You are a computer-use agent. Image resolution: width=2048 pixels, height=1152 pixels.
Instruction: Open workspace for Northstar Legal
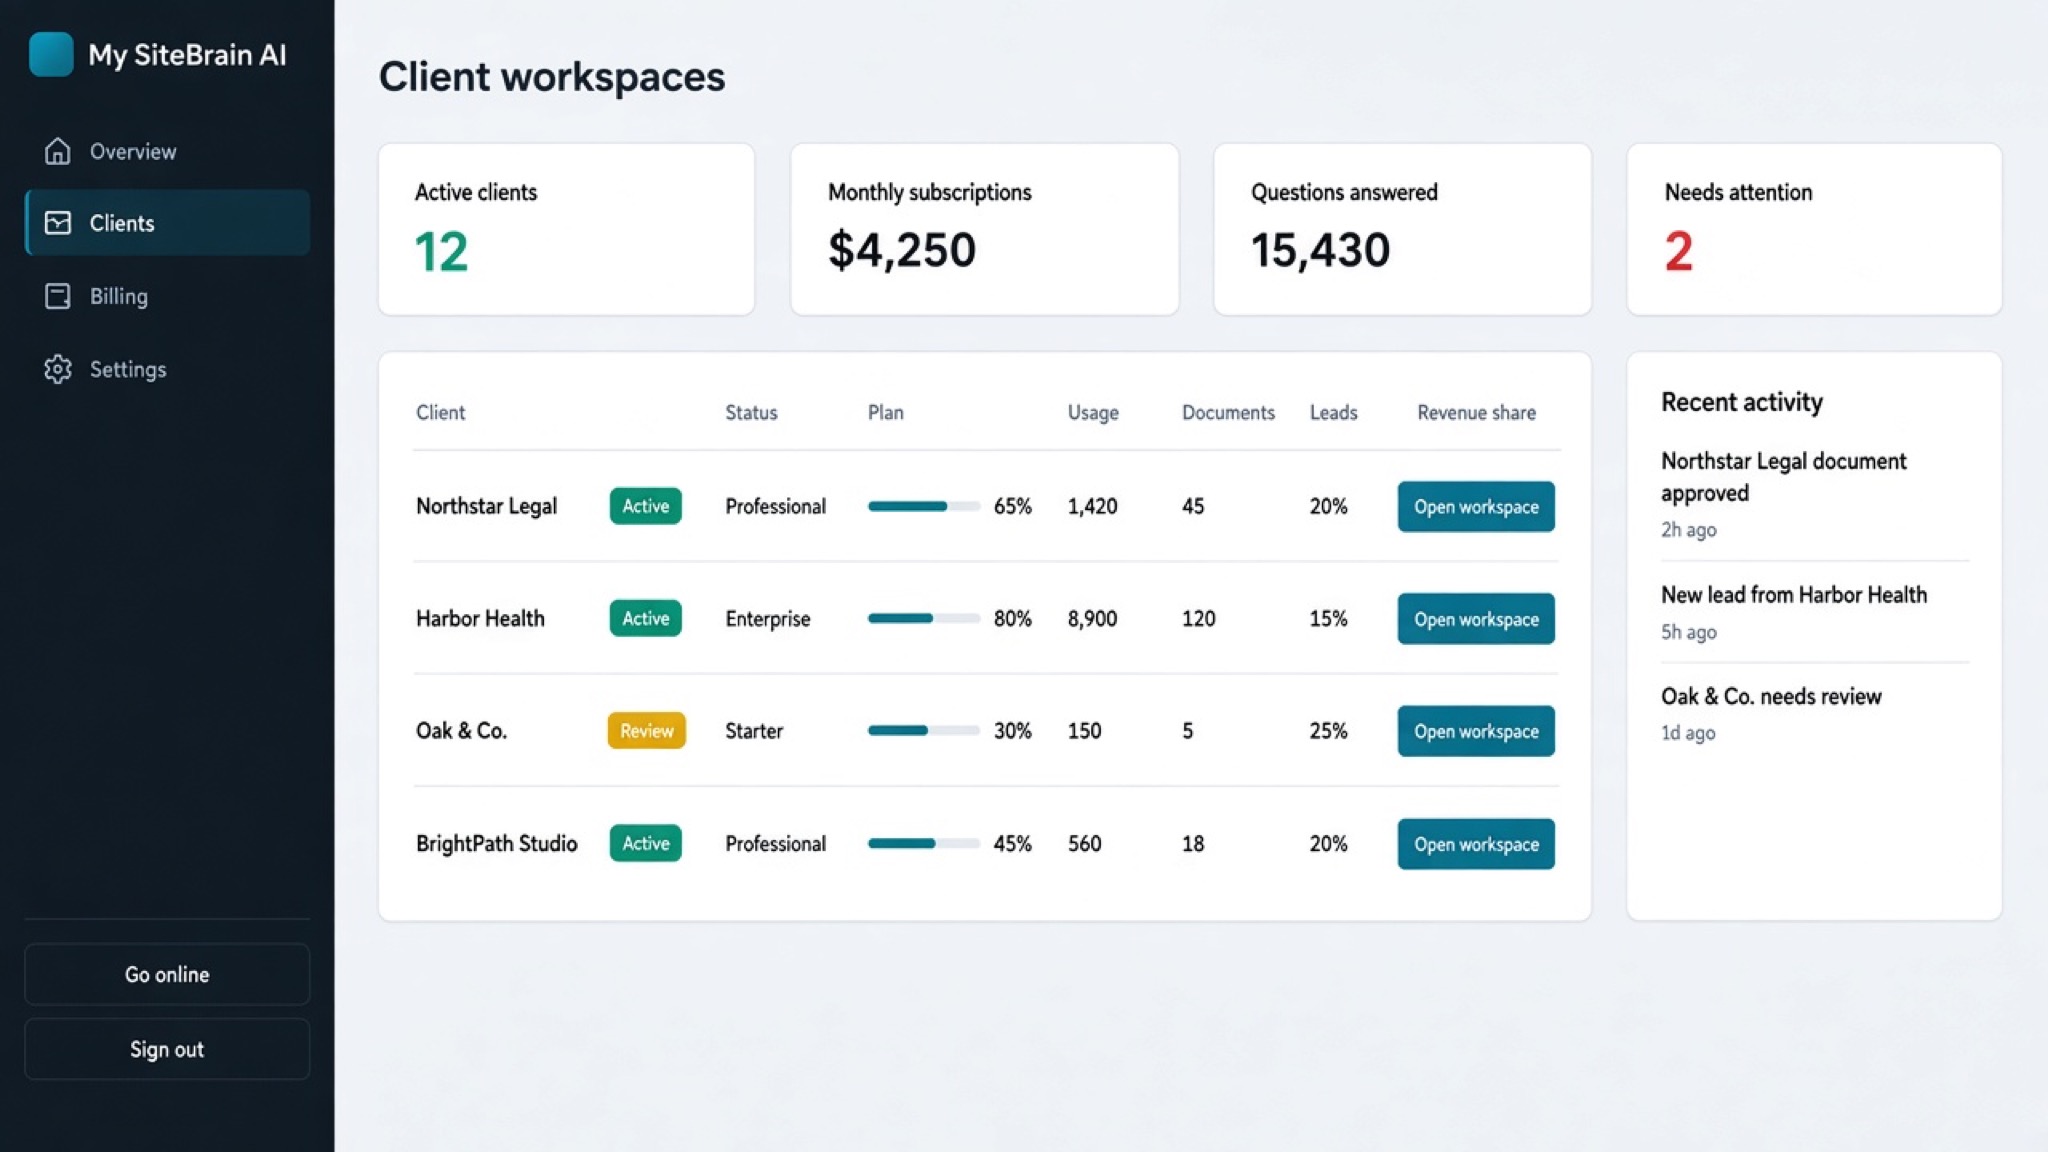coord(1476,507)
